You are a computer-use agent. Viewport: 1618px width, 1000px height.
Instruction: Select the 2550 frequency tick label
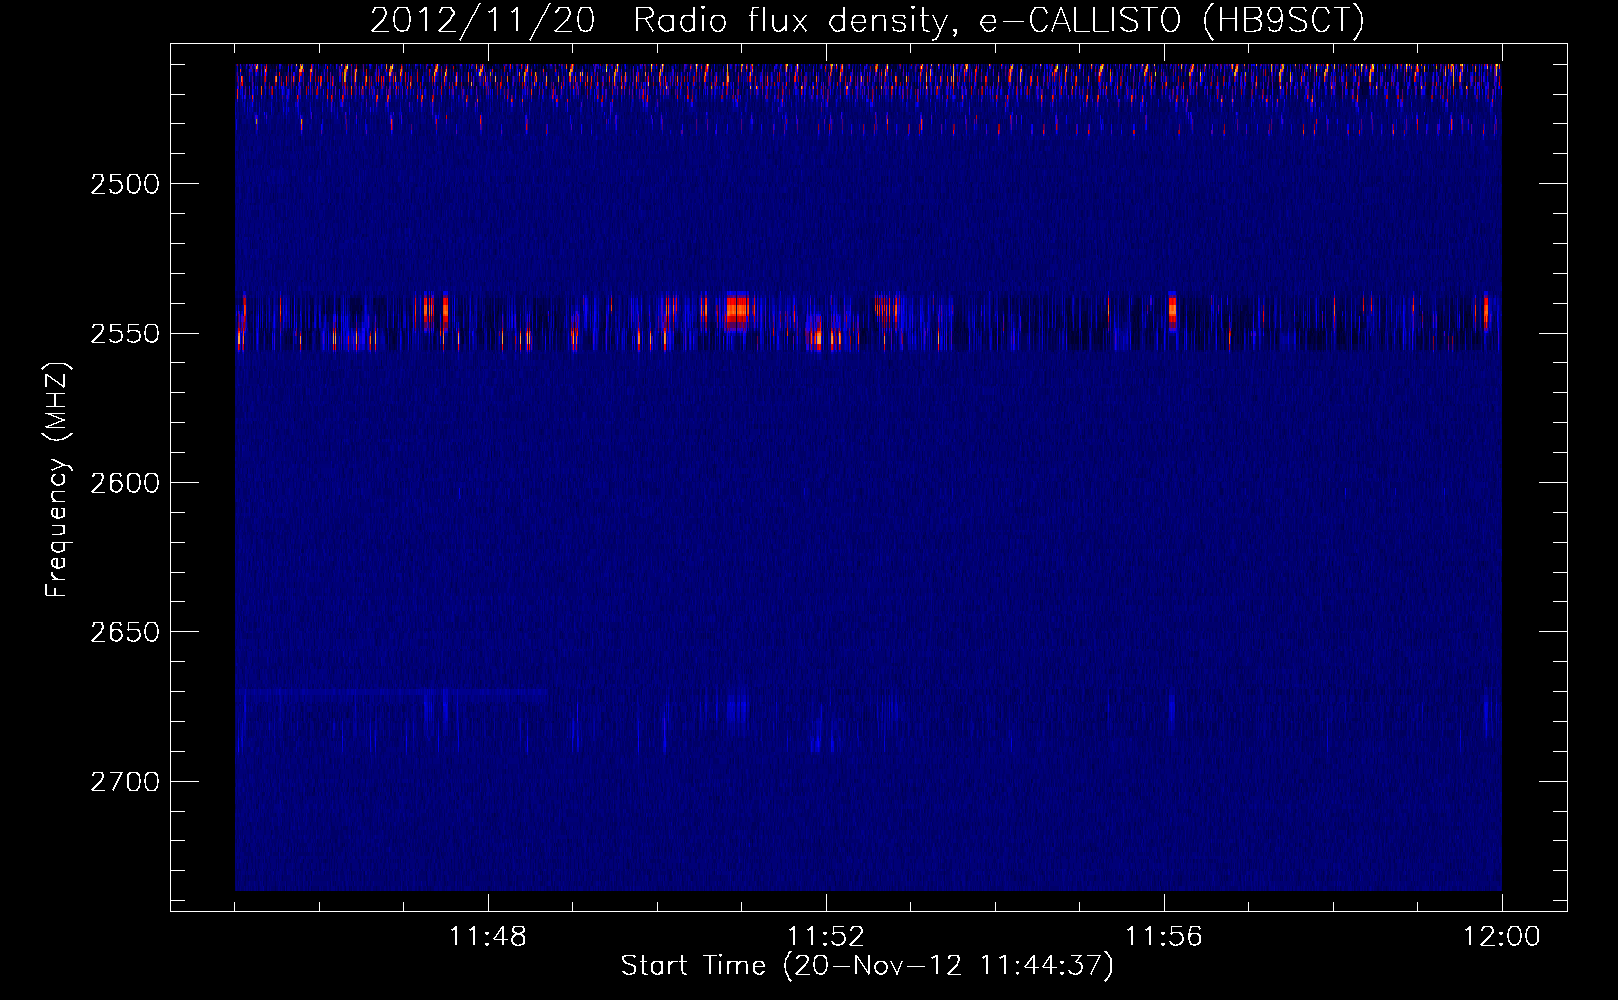pyautogui.click(x=125, y=333)
